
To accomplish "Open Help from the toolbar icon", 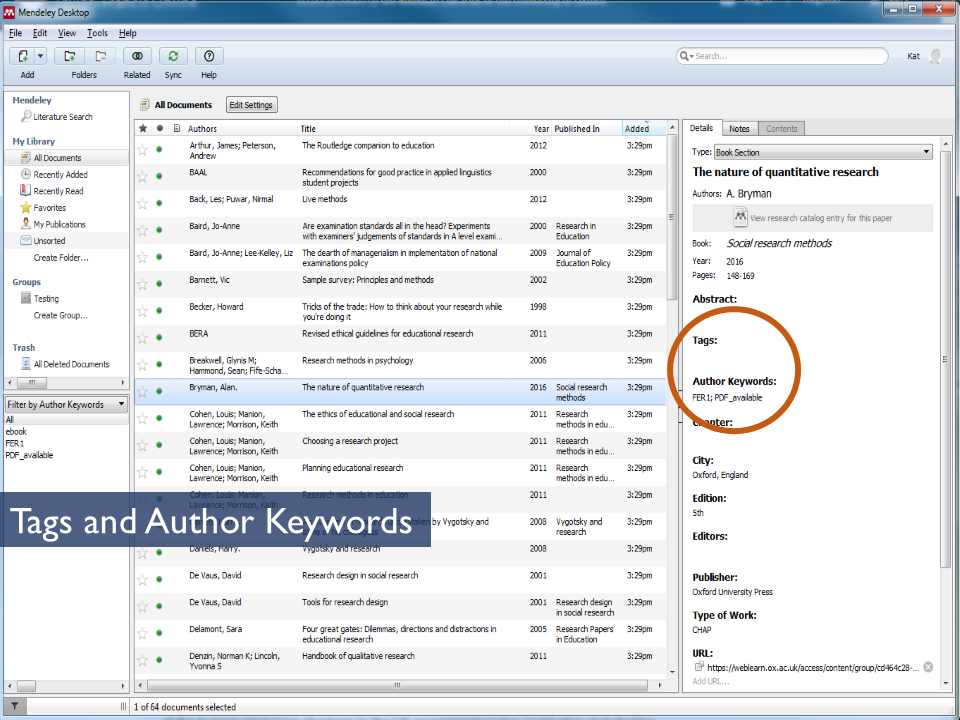I will click(209, 57).
